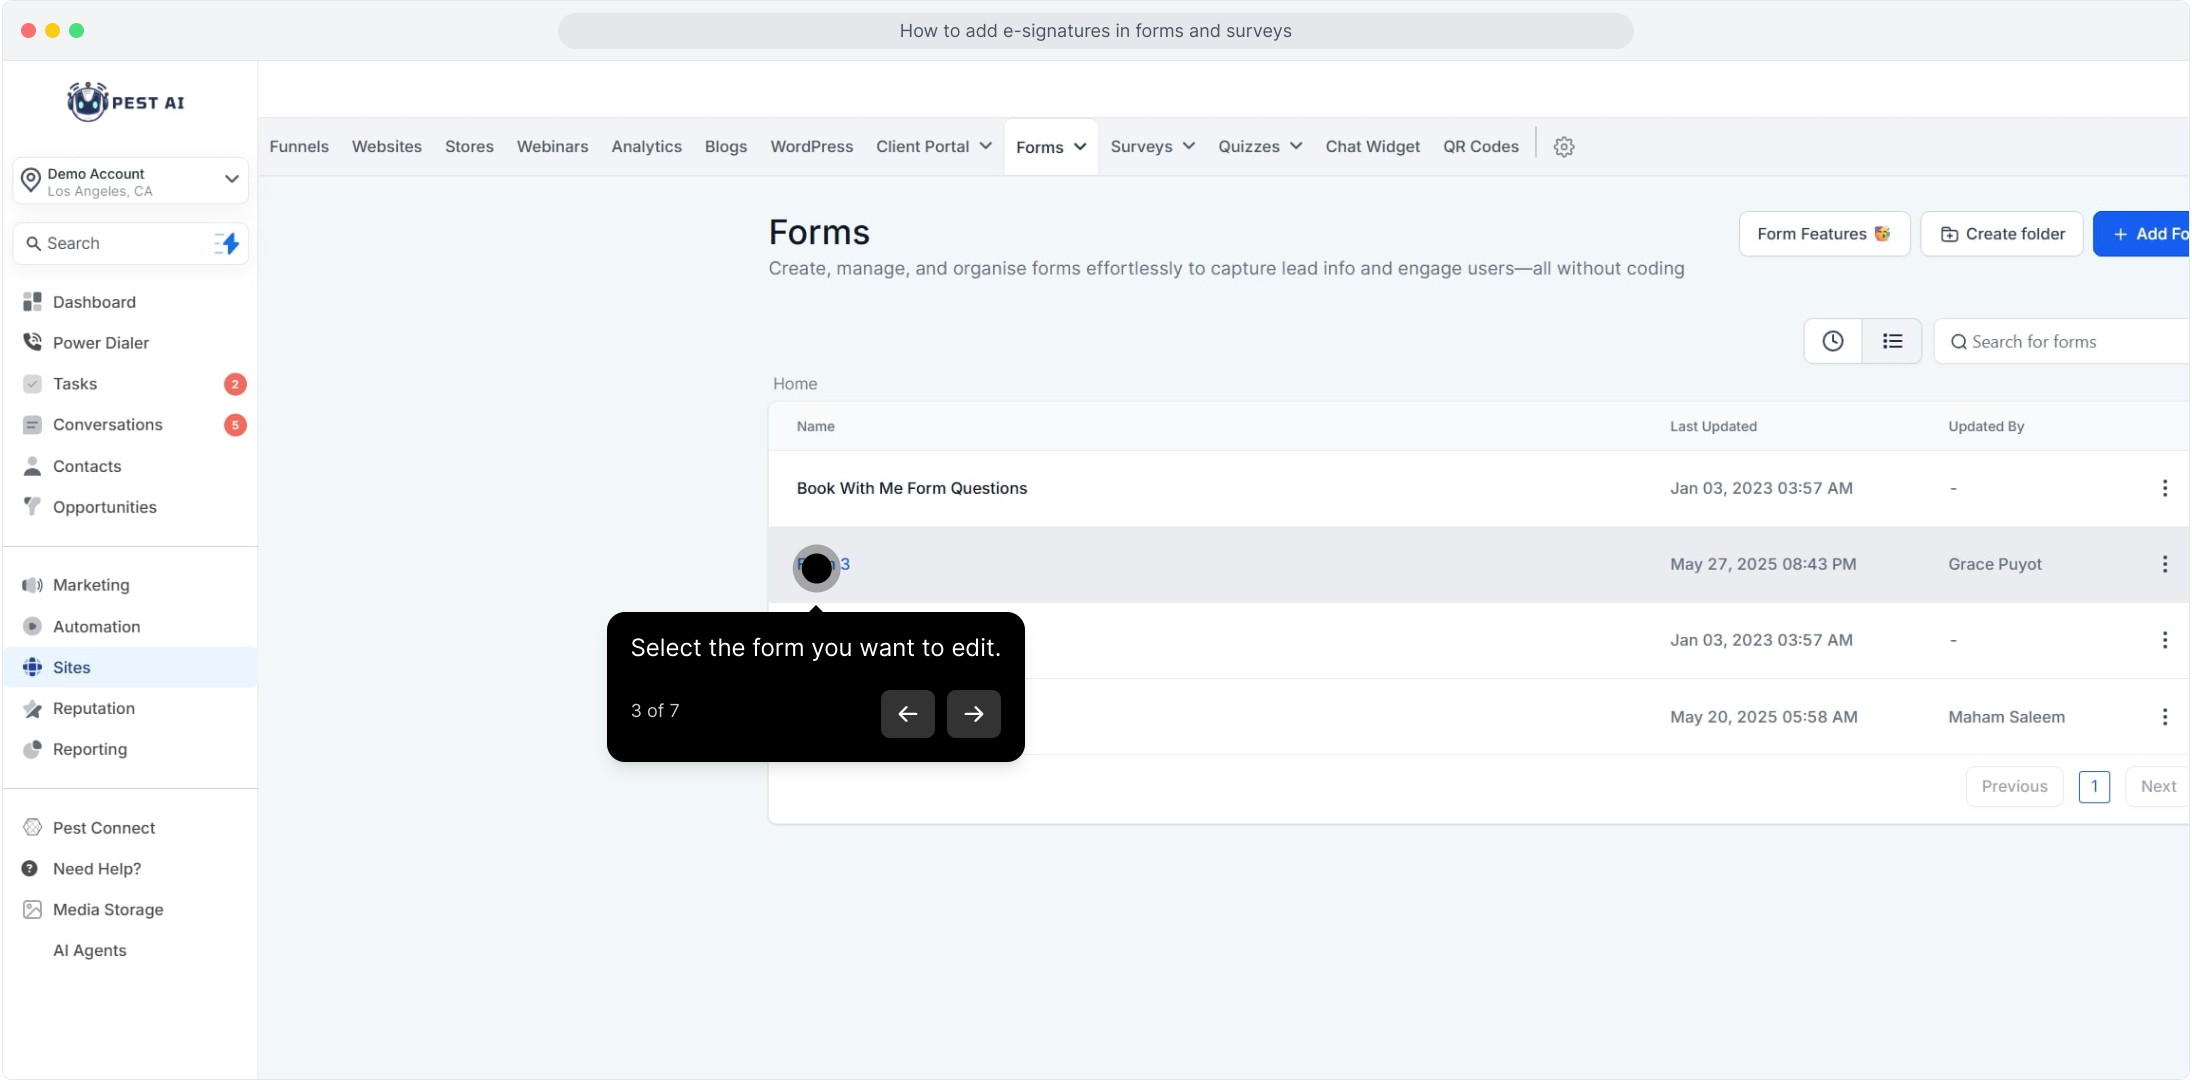Expand the Demo Account location switcher

[131, 181]
